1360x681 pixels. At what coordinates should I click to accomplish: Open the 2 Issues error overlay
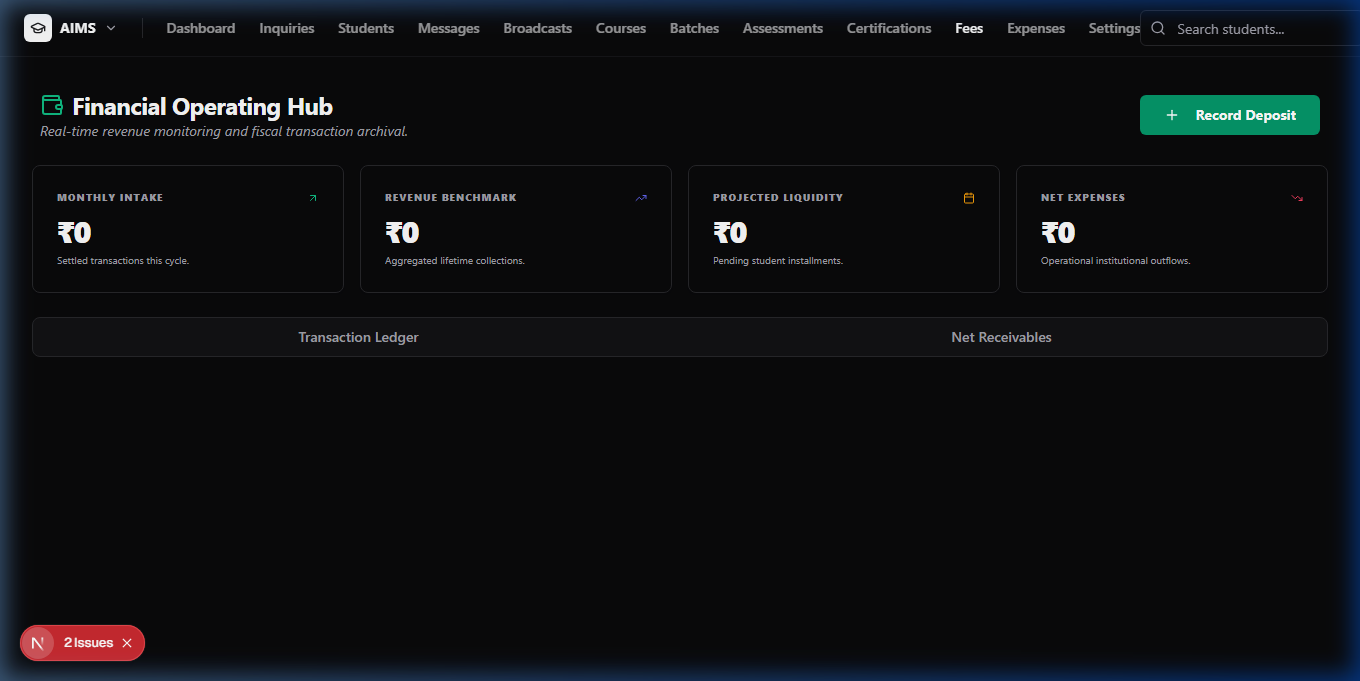[88, 643]
